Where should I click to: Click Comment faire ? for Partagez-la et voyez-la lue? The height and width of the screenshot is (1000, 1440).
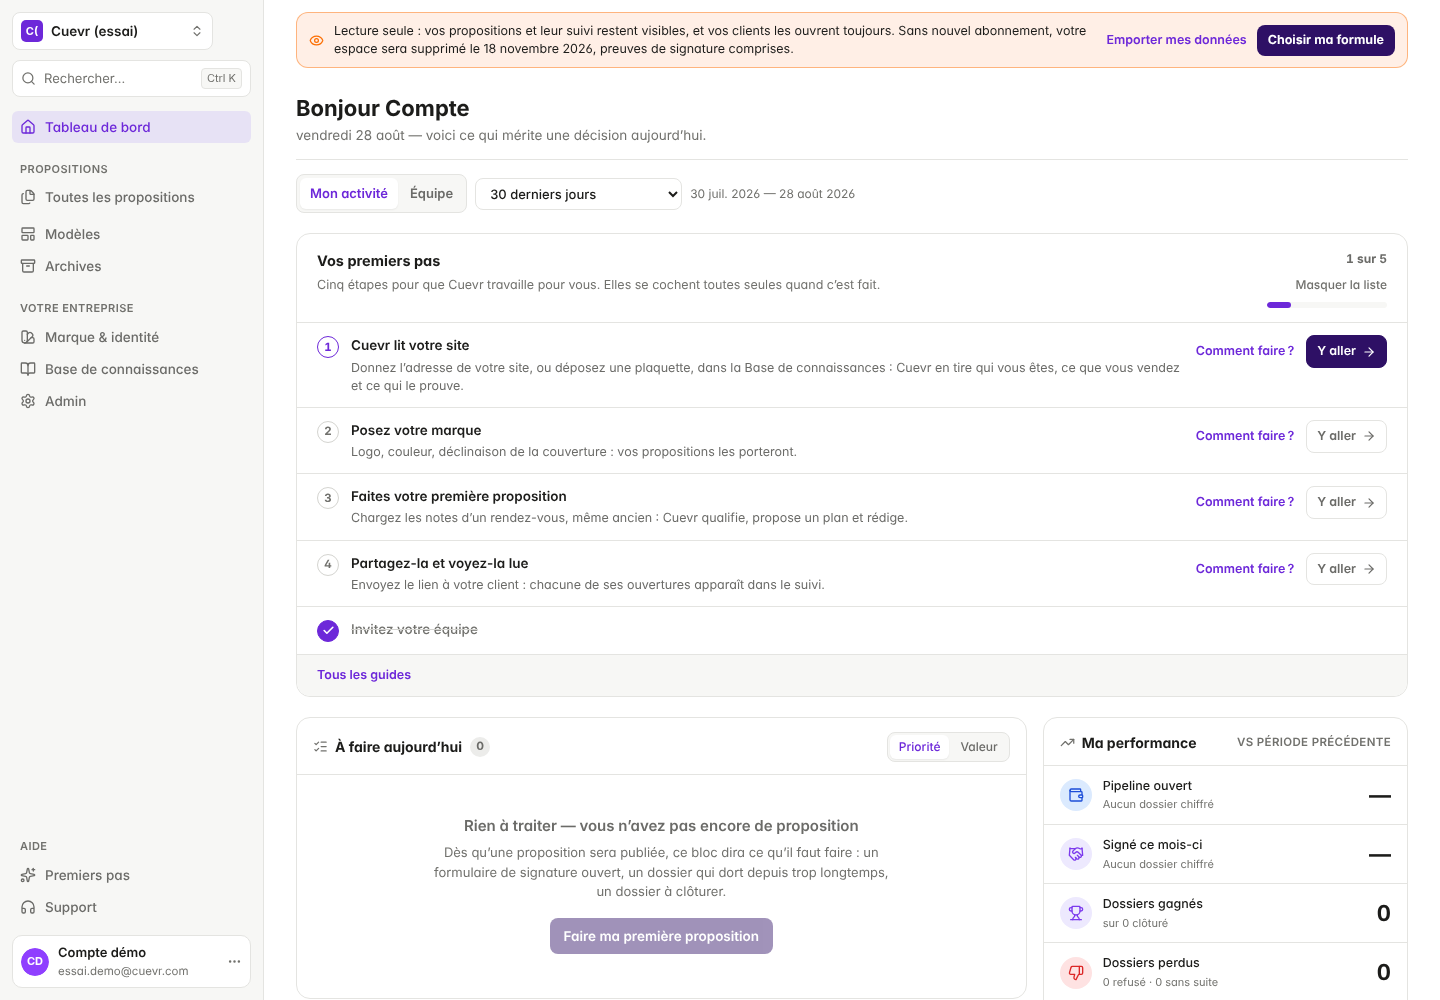pos(1245,569)
